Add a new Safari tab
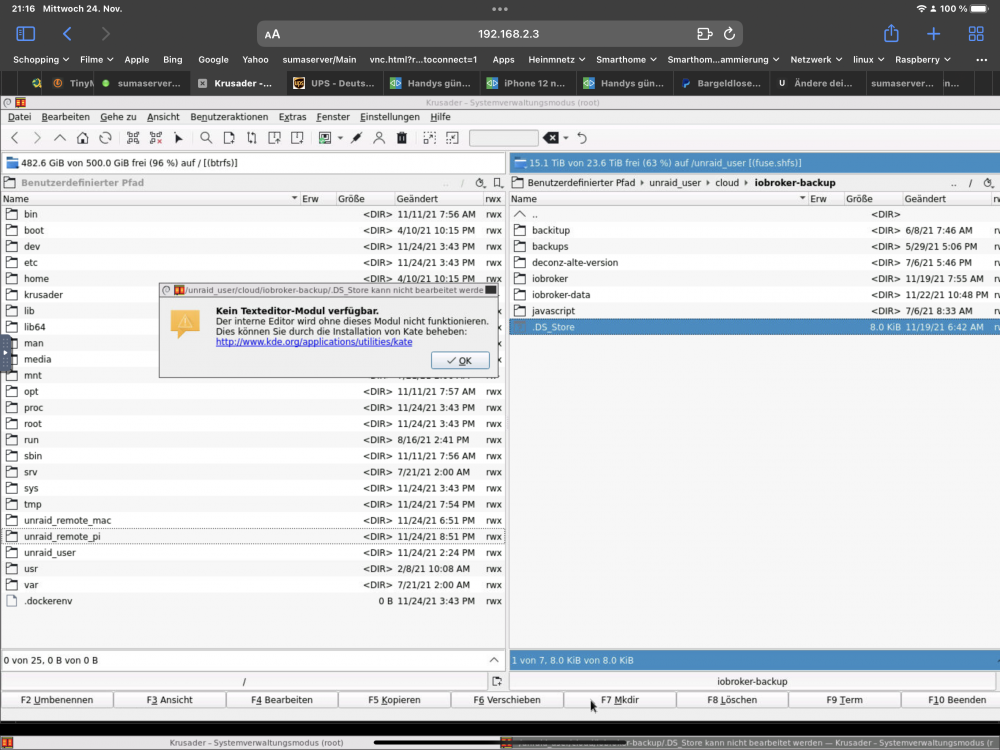The height and width of the screenshot is (750, 1000). click(933, 34)
